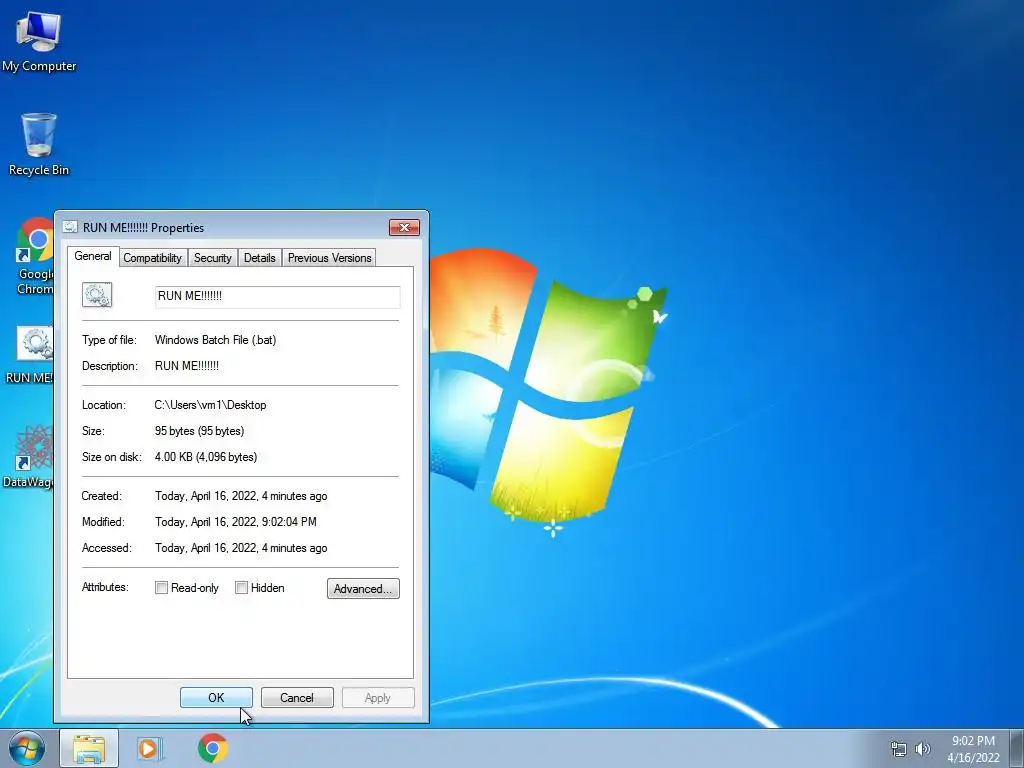The width and height of the screenshot is (1024, 768).
Task: Select the Google Chrome desktop shortcut
Action: pos(35,256)
